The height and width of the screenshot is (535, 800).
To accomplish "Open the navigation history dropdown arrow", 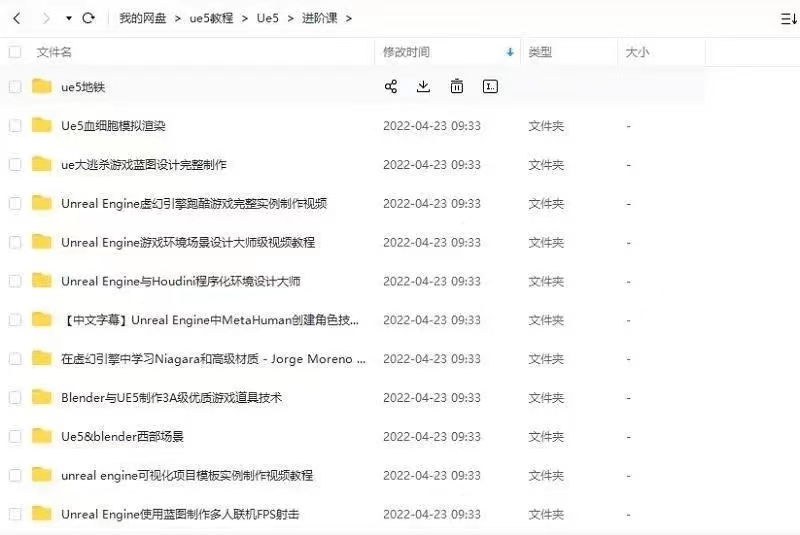I will (68, 18).
